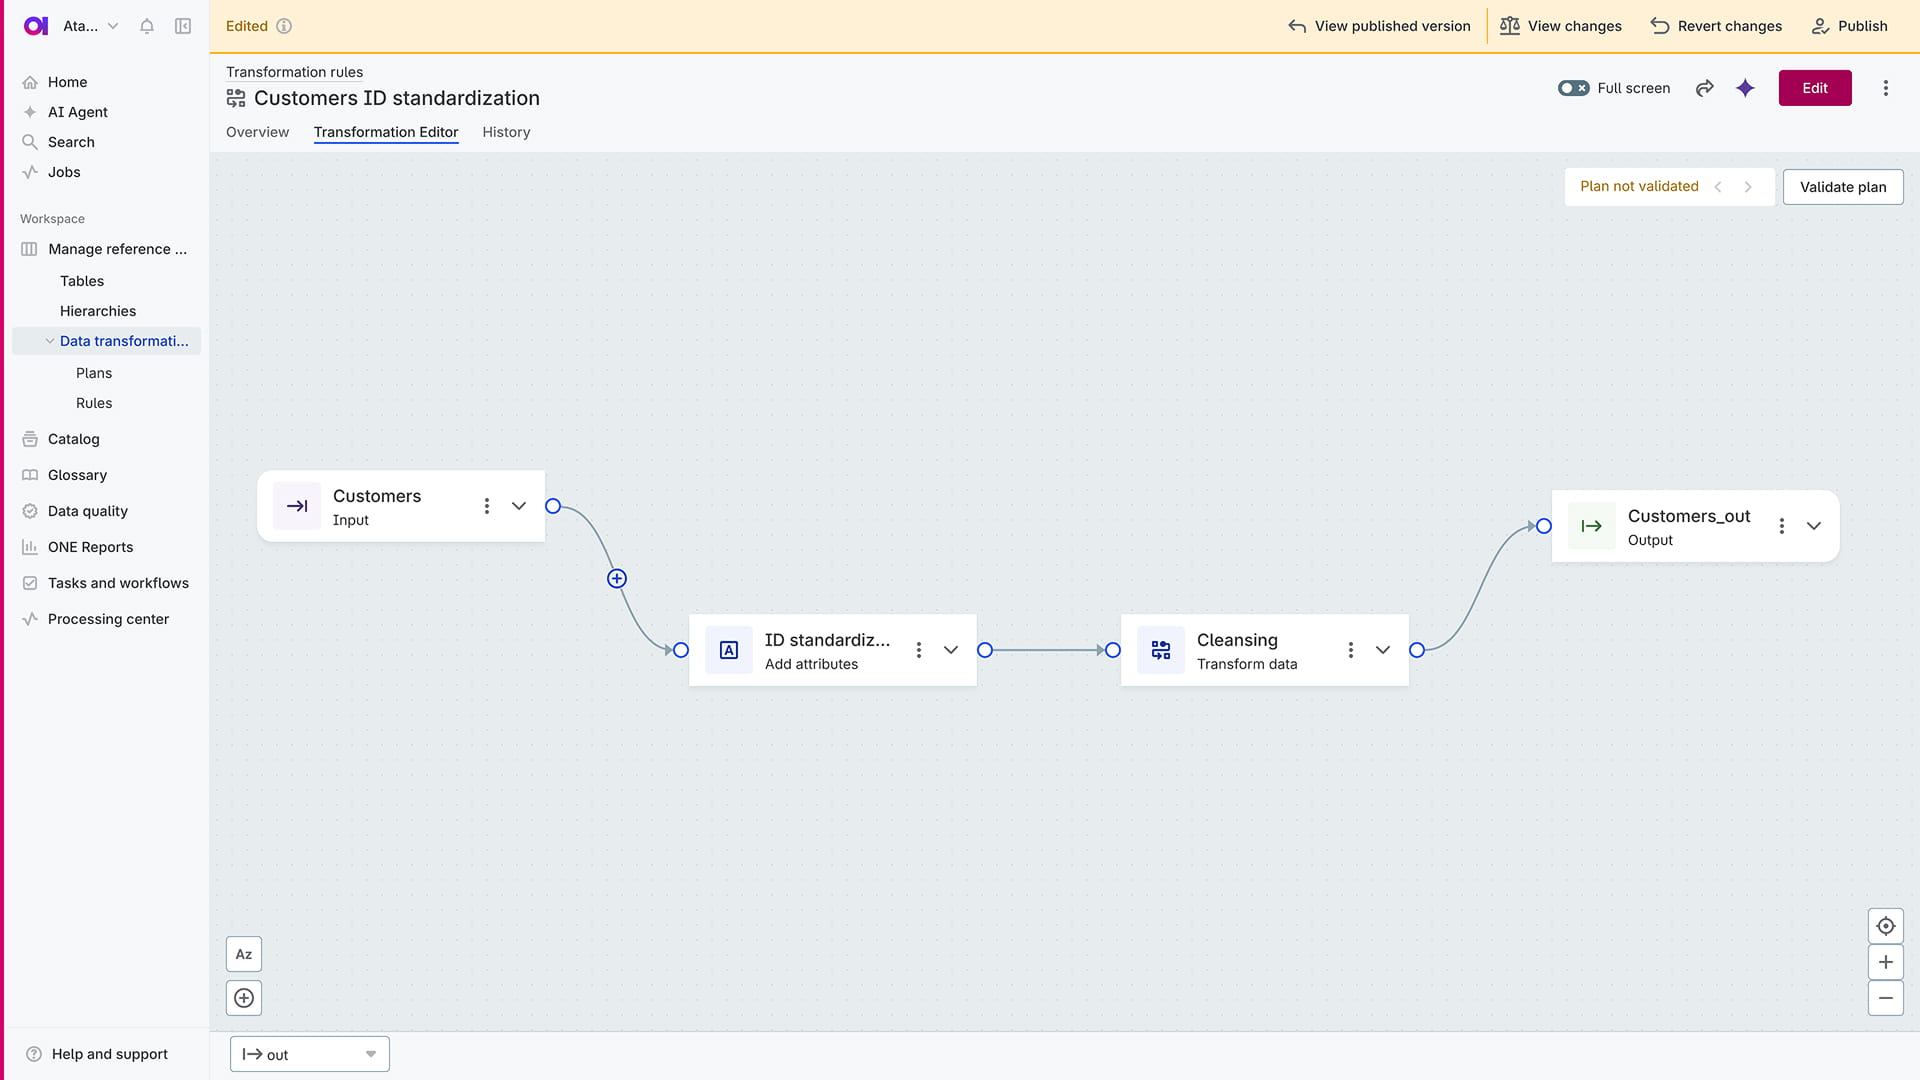Screen dimensions: 1920x1080
Task: Click the add step plus icon
Action: (244, 998)
